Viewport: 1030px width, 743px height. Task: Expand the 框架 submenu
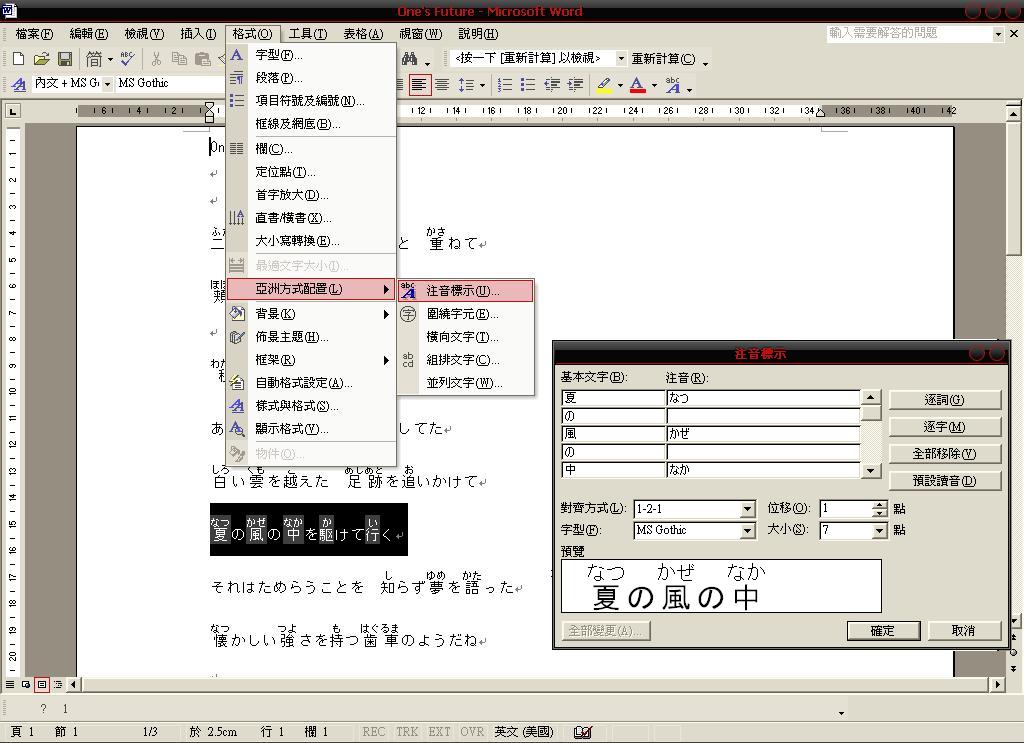(x=311, y=360)
